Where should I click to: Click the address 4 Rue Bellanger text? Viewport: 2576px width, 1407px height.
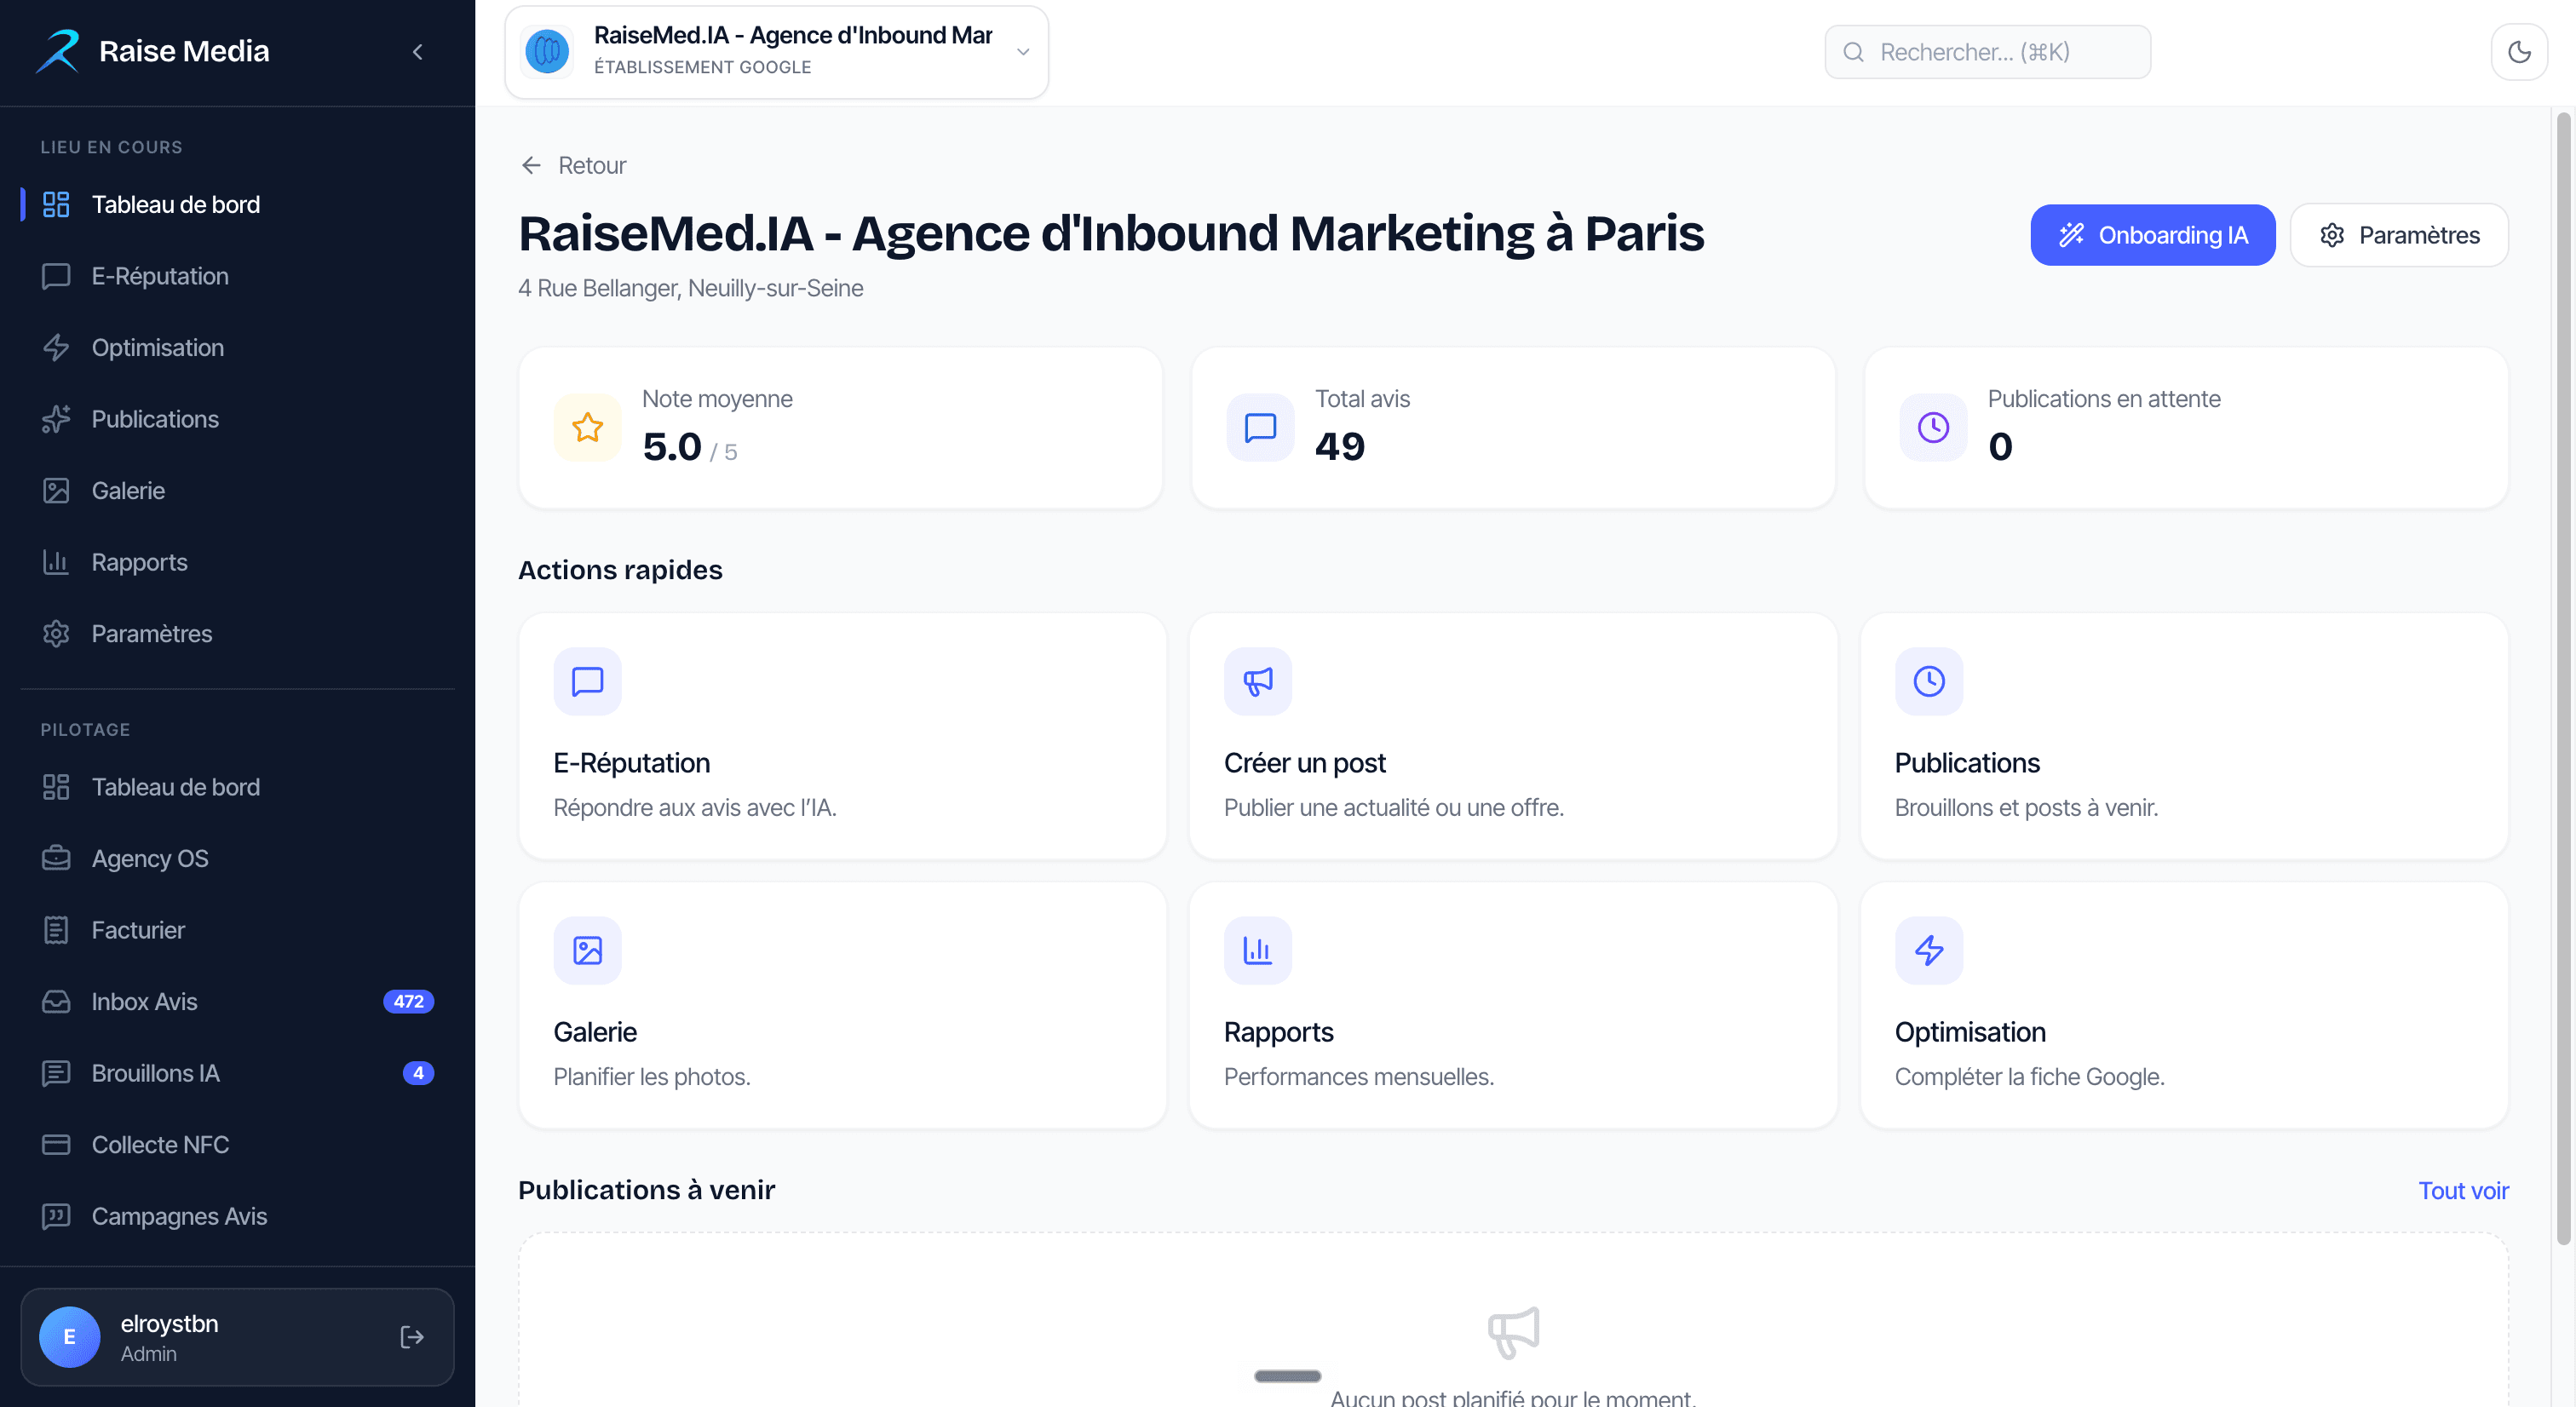pos(691,288)
